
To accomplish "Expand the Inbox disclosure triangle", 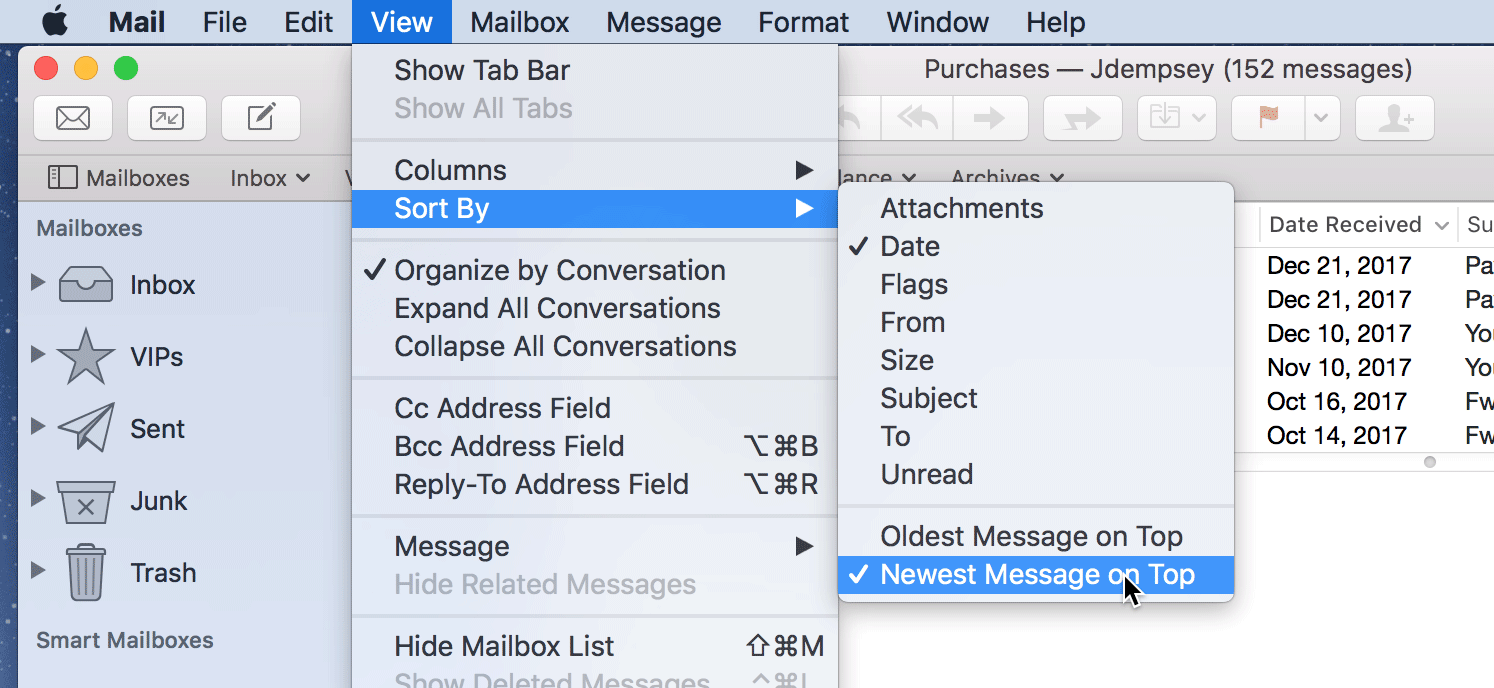I will (38, 283).
